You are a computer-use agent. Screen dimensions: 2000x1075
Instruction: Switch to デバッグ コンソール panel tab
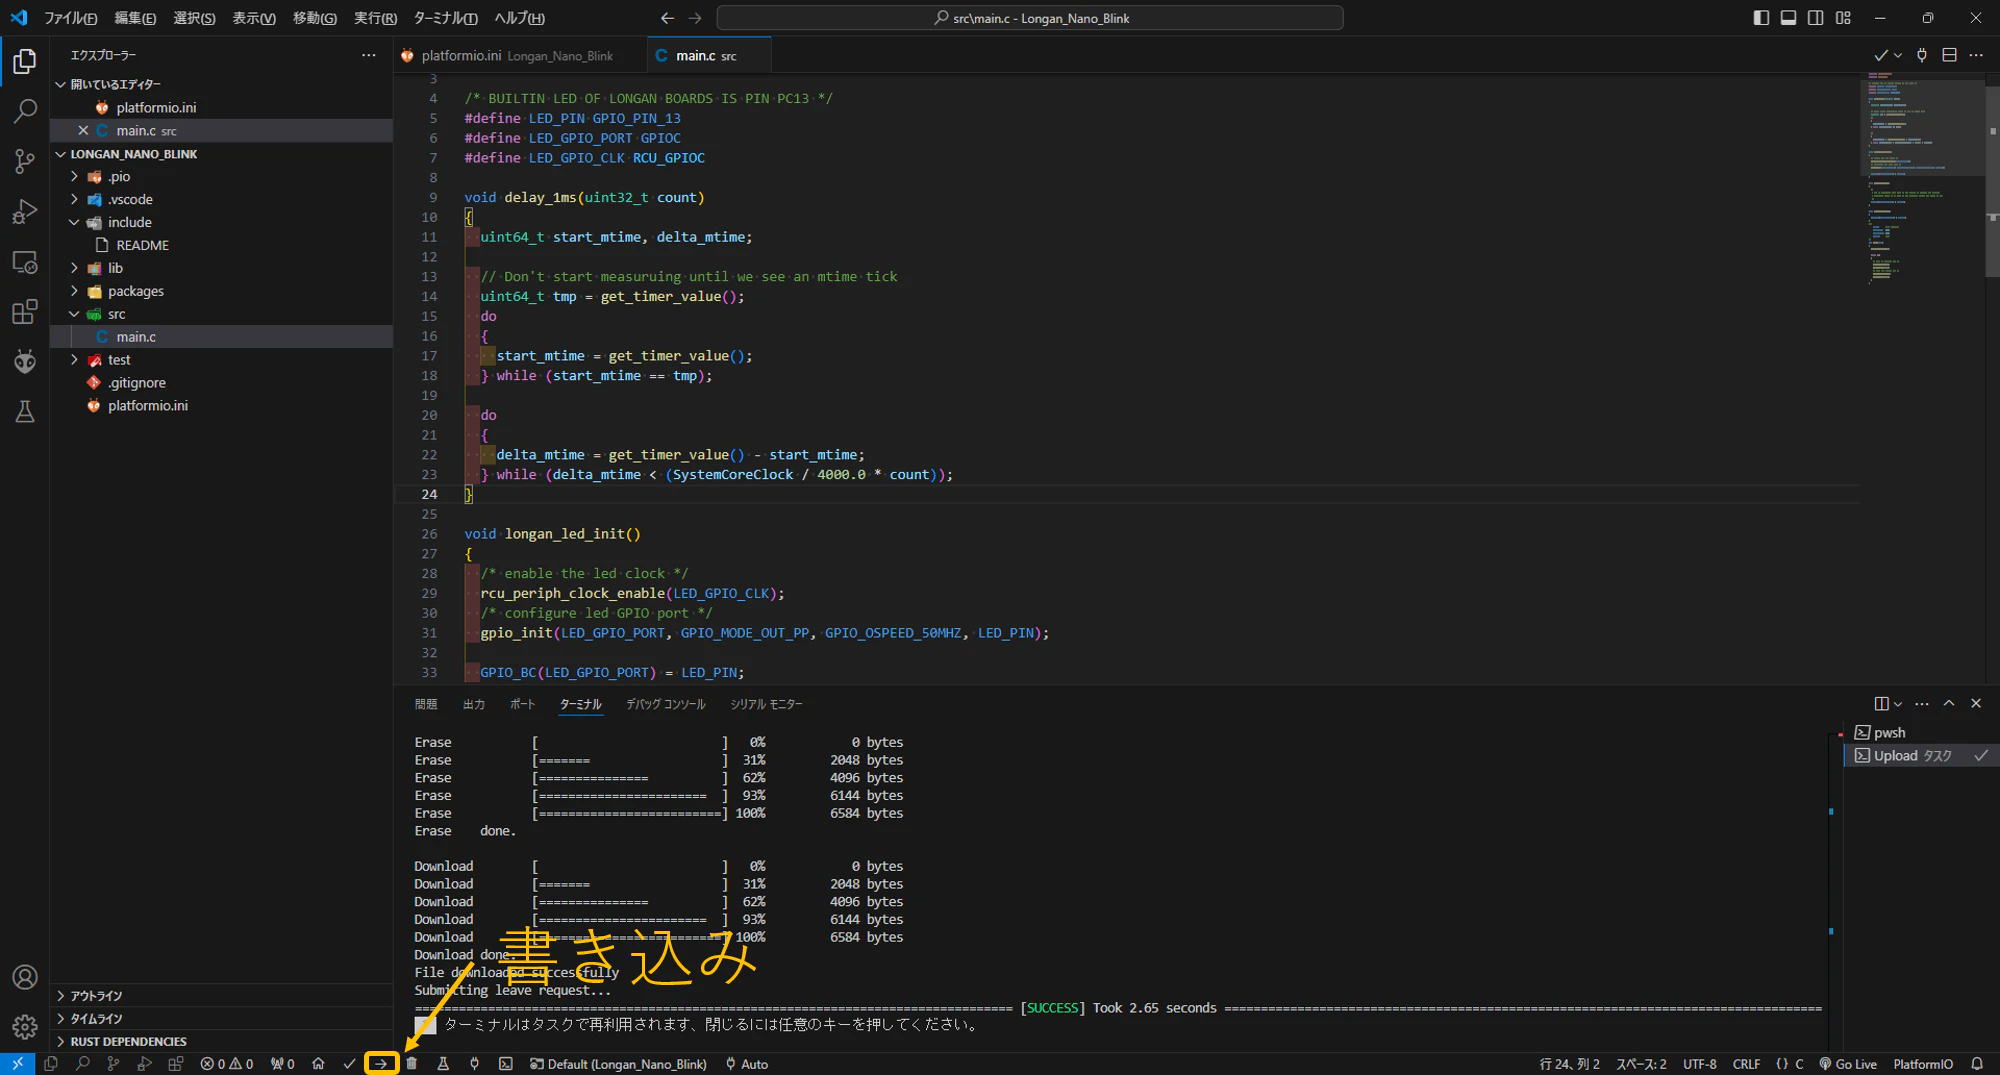click(x=665, y=704)
